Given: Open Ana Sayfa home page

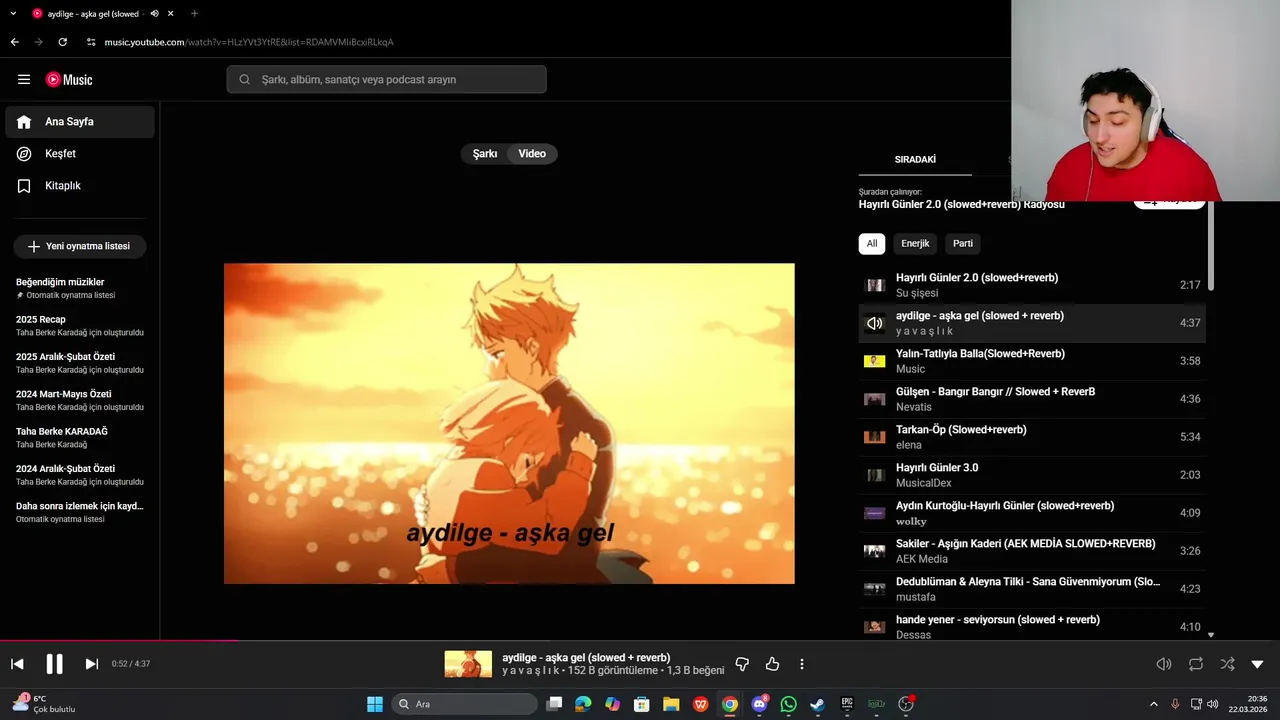Looking at the screenshot, I should tap(80, 122).
